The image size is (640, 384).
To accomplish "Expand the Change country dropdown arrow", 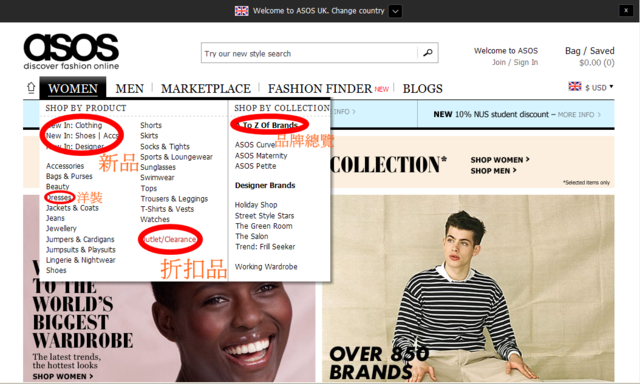I will pos(395,11).
